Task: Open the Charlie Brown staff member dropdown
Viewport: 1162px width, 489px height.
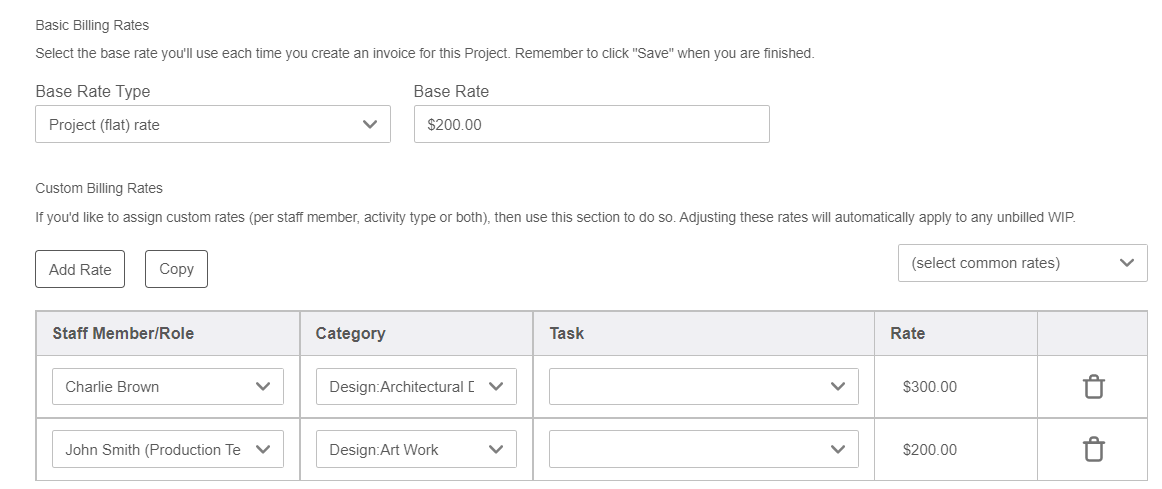Action: point(167,387)
